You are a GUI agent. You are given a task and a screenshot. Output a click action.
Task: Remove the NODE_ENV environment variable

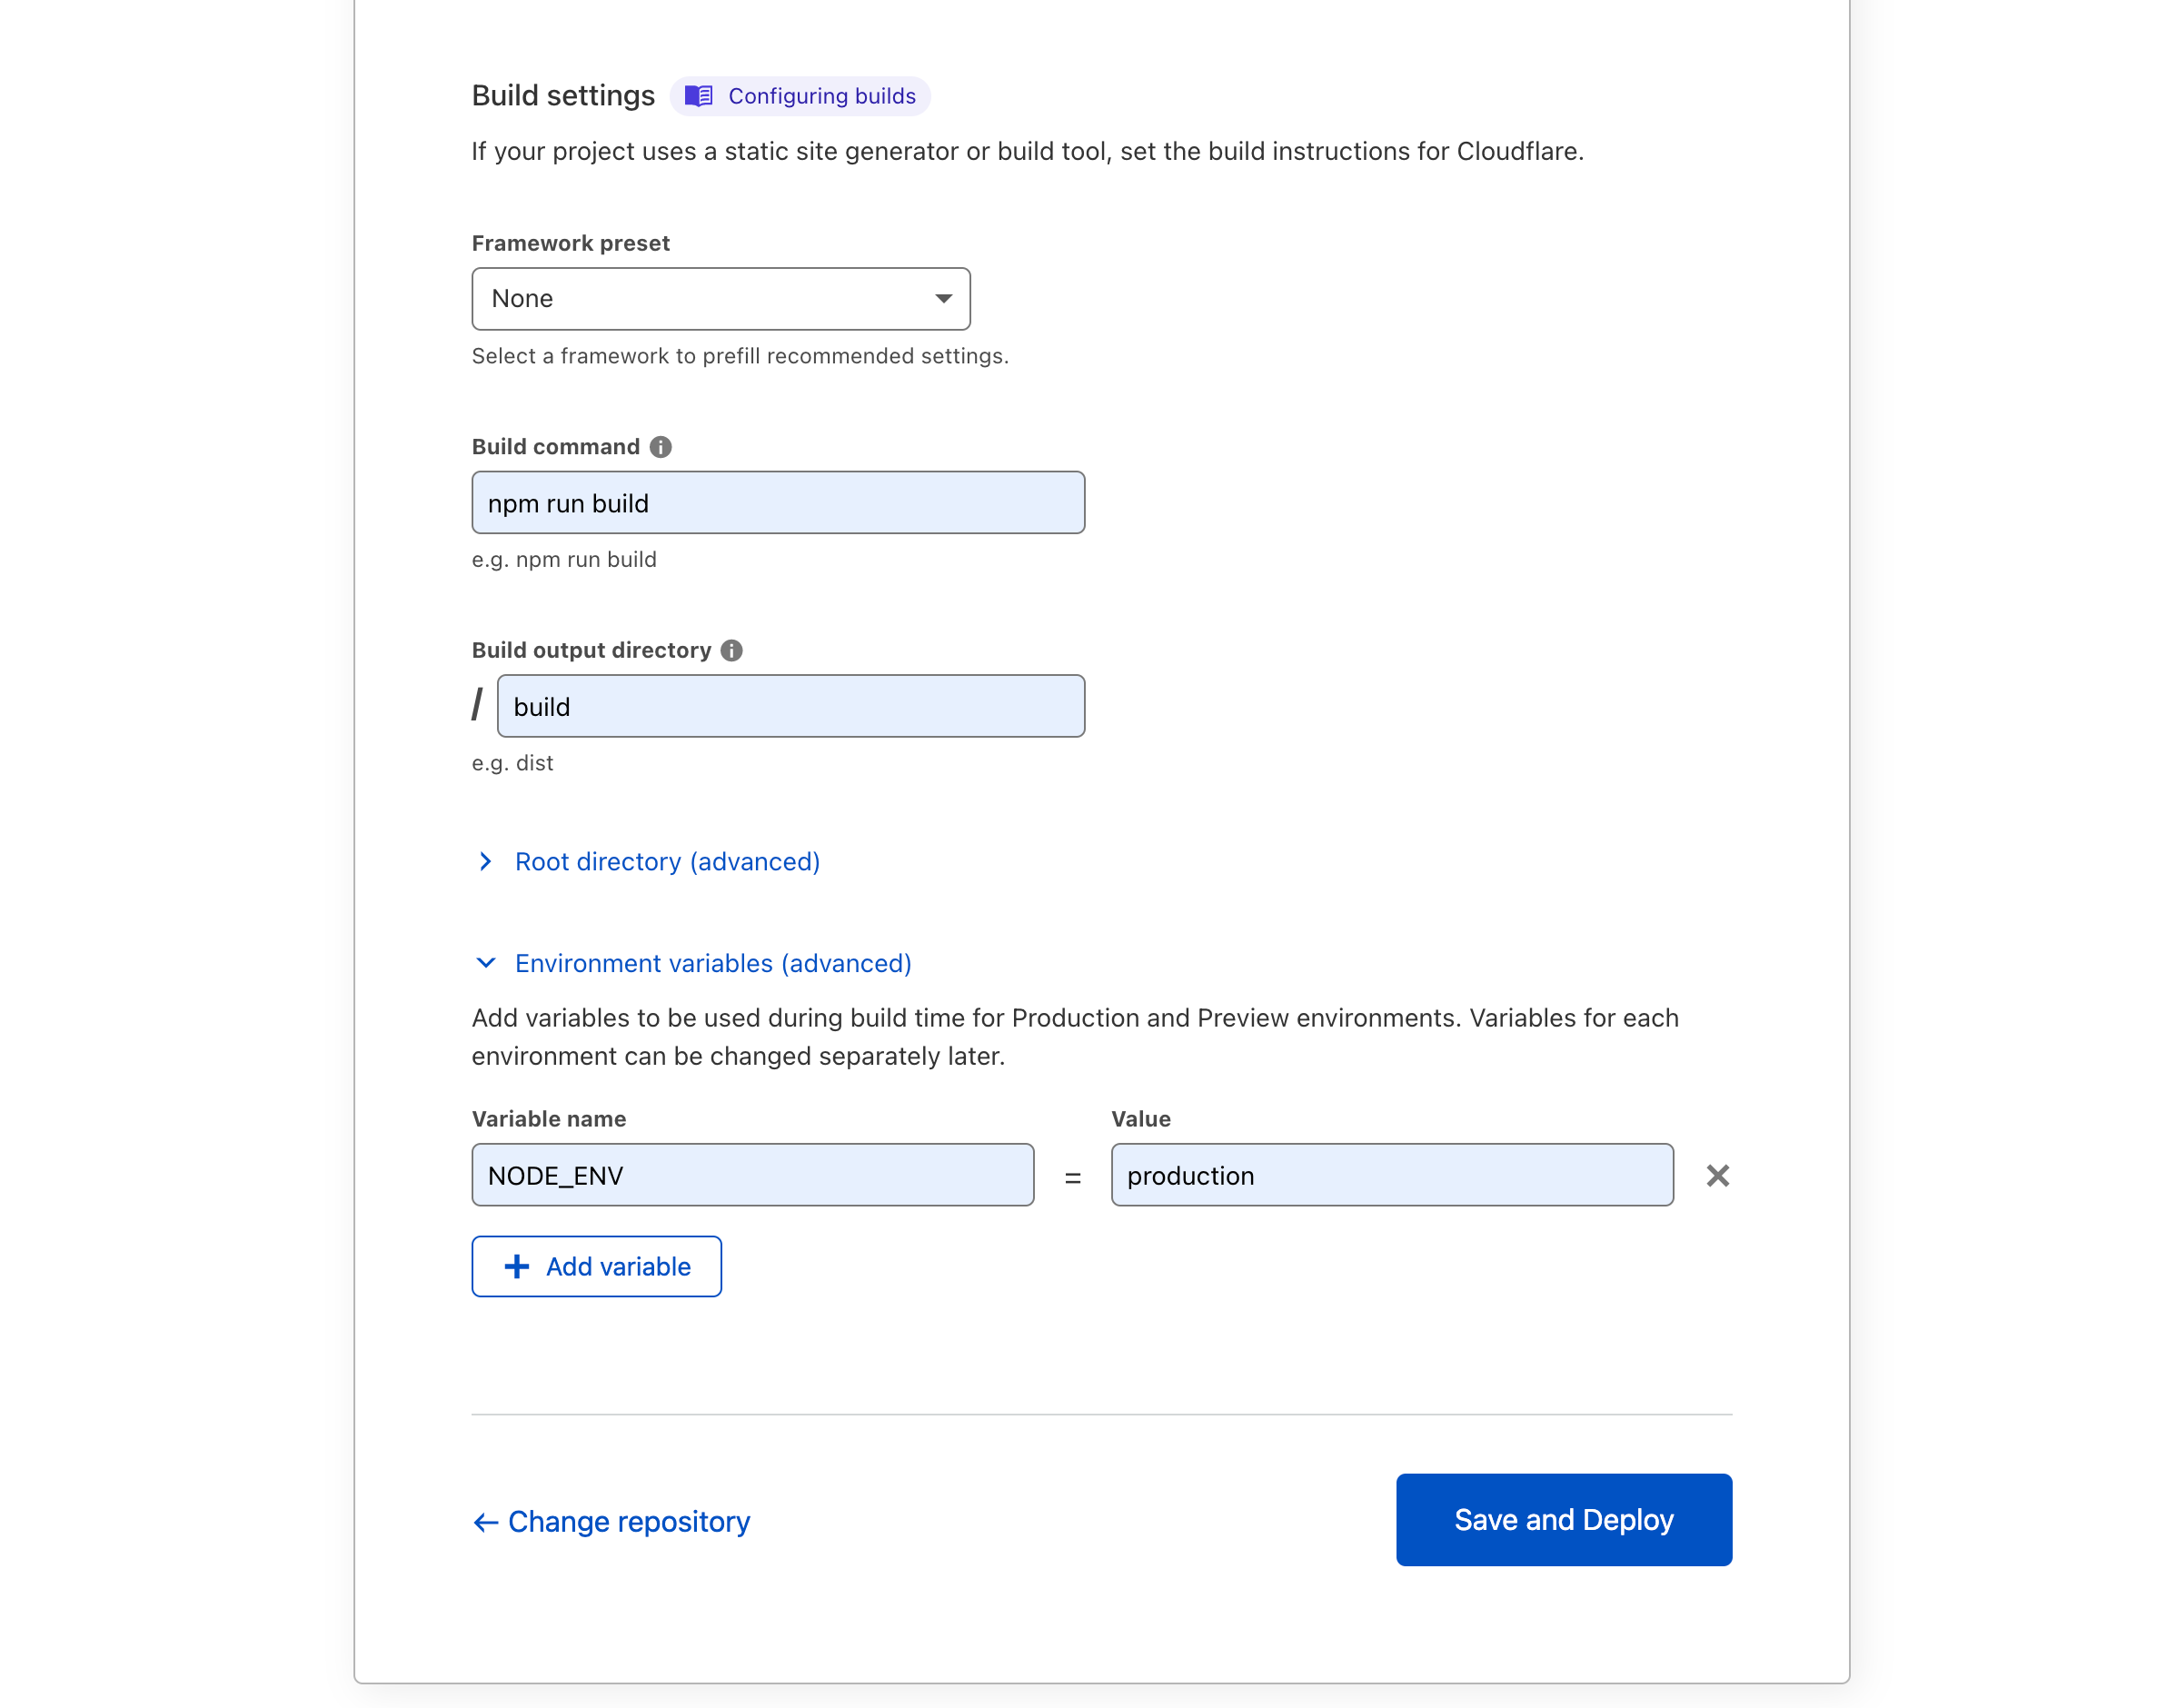(x=1717, y=1175)
